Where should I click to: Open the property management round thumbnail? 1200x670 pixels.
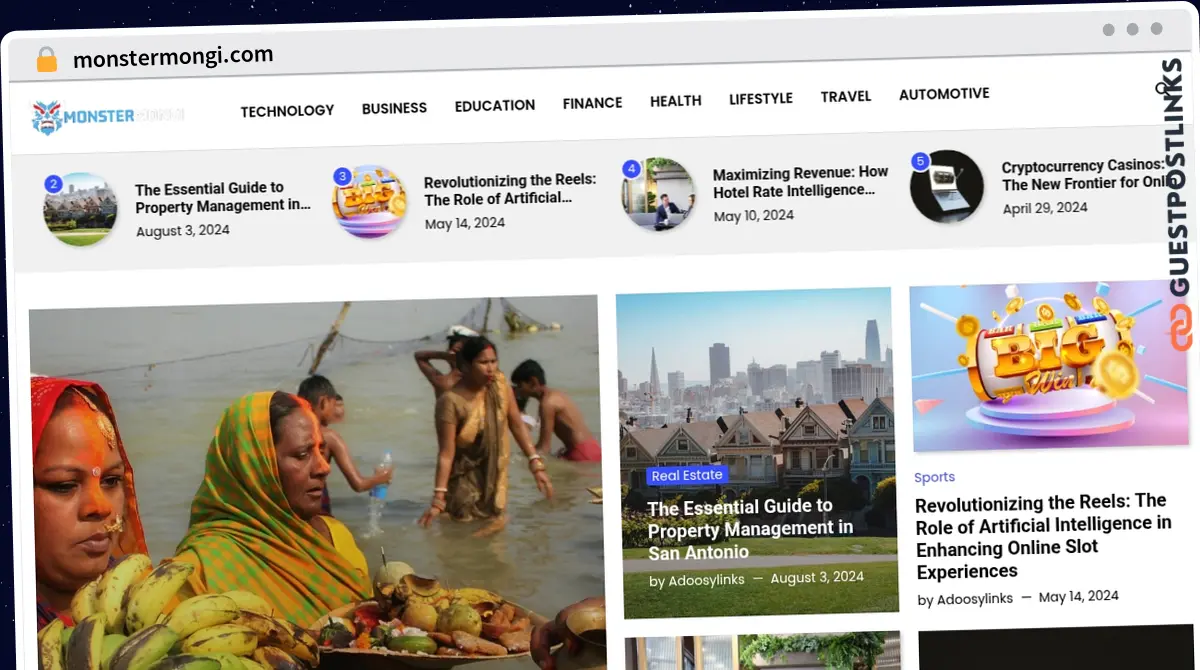(x=80, y=209)
